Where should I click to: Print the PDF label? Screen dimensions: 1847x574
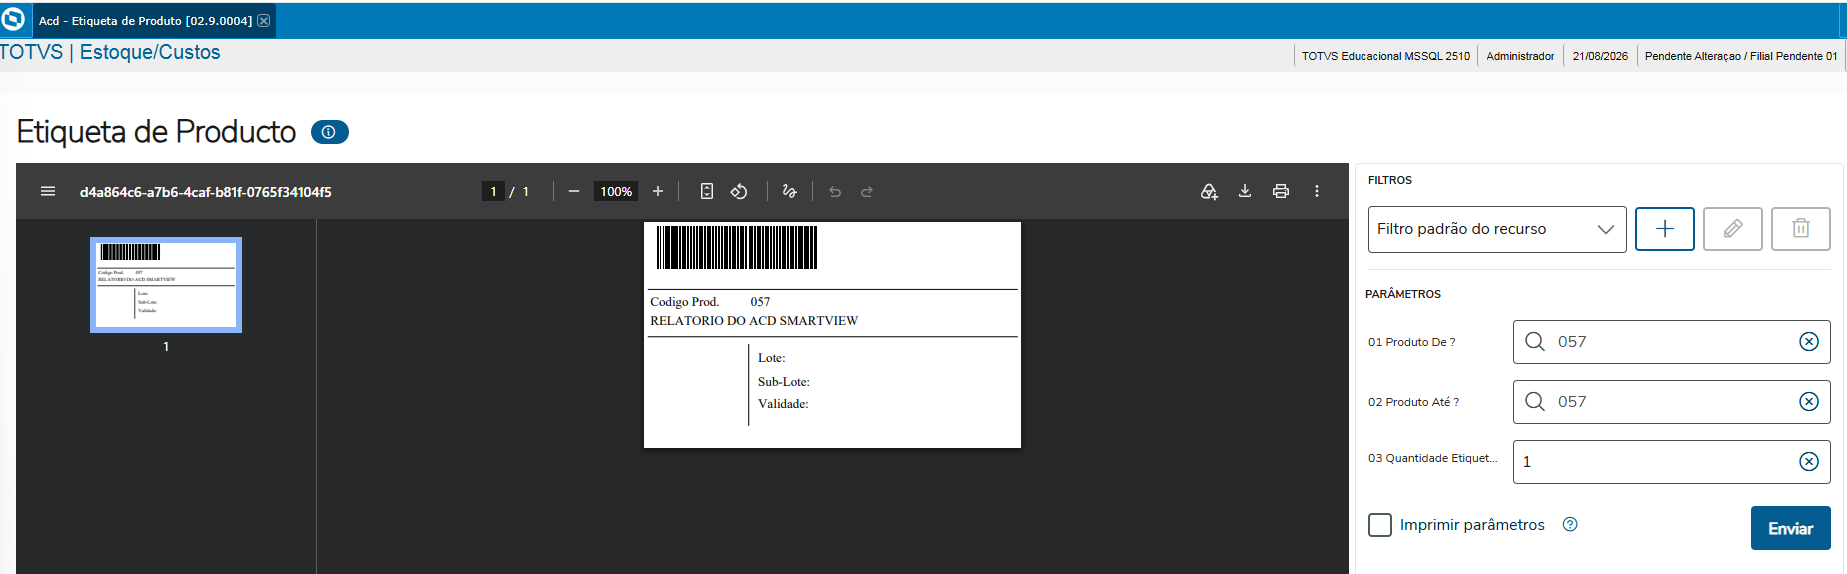pyautogui.click(x=1281, y=191)
